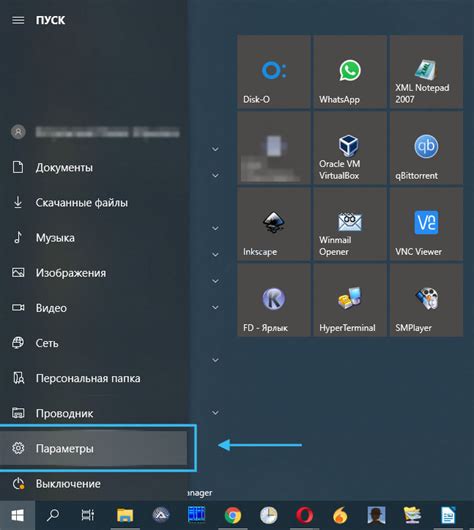Select Документы in the Start menu

tap(93, 167)
